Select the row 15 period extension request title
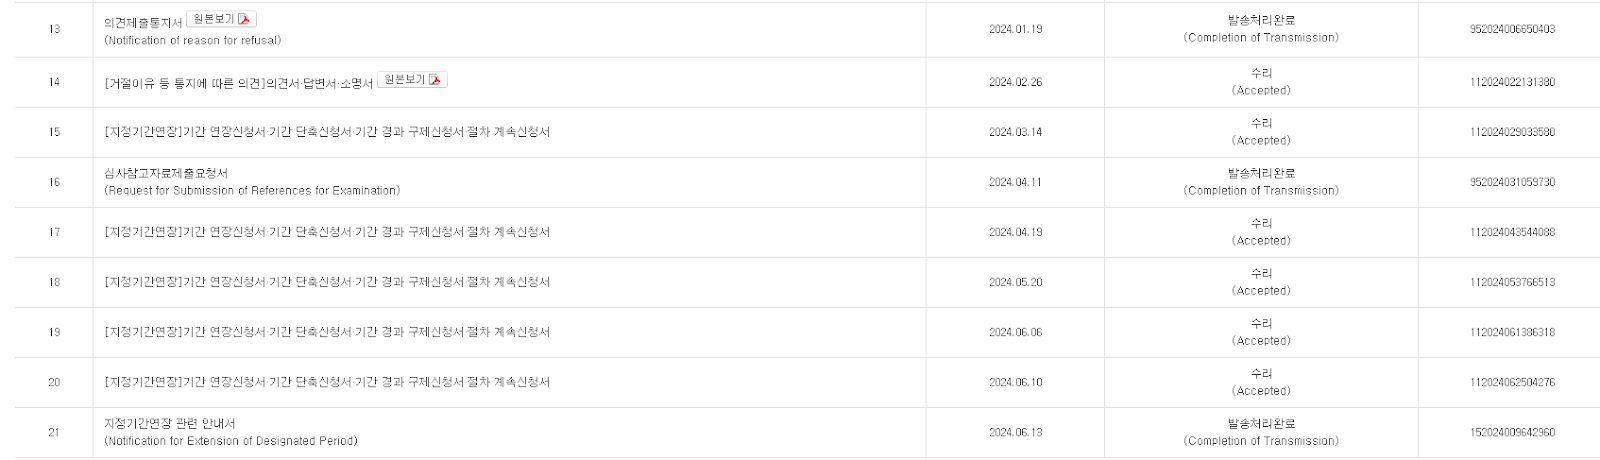Screen dimensions: 1600x460 point(327,132)
